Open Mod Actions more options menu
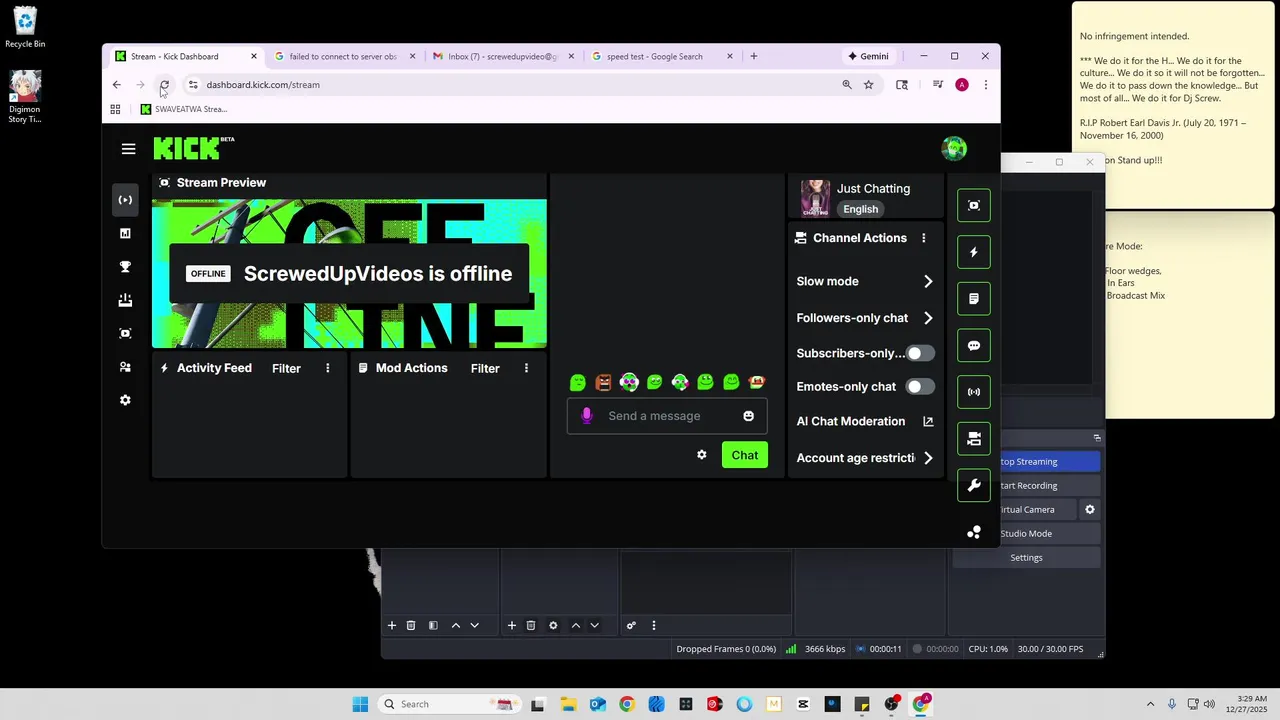The image size is (1280, 720). click(x=526, y=368)
